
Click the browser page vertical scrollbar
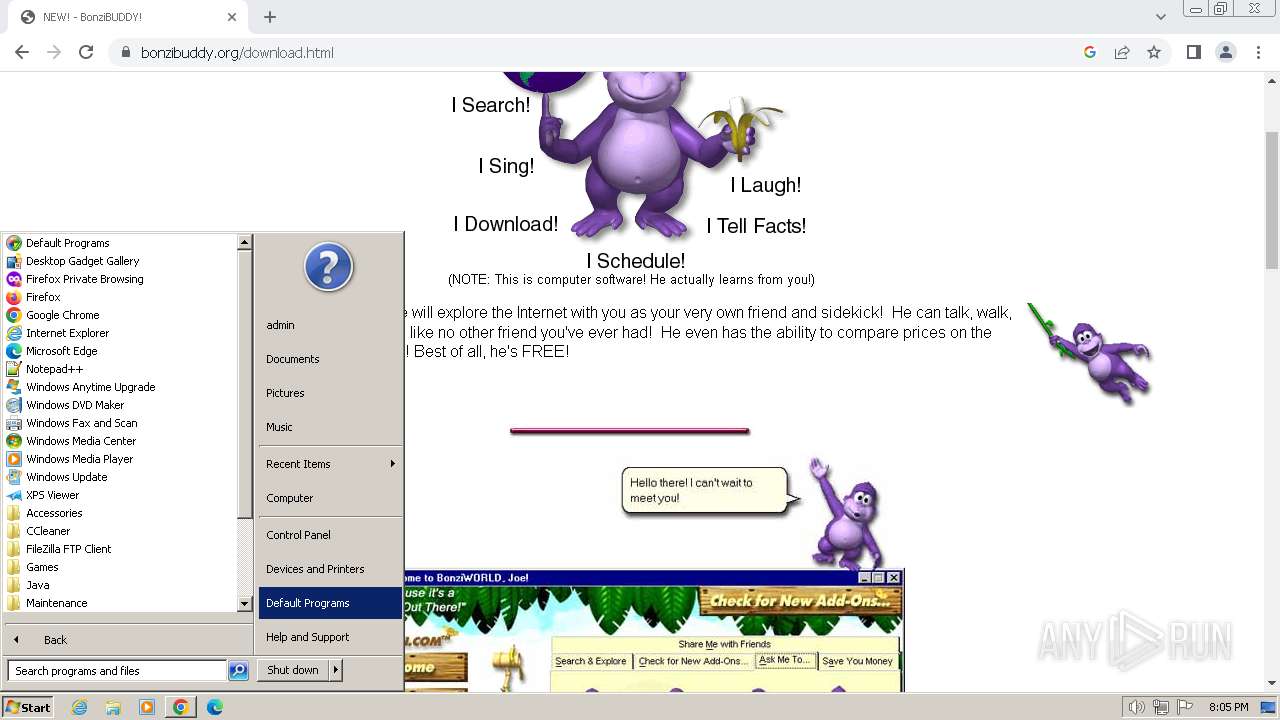point(1272,200)
